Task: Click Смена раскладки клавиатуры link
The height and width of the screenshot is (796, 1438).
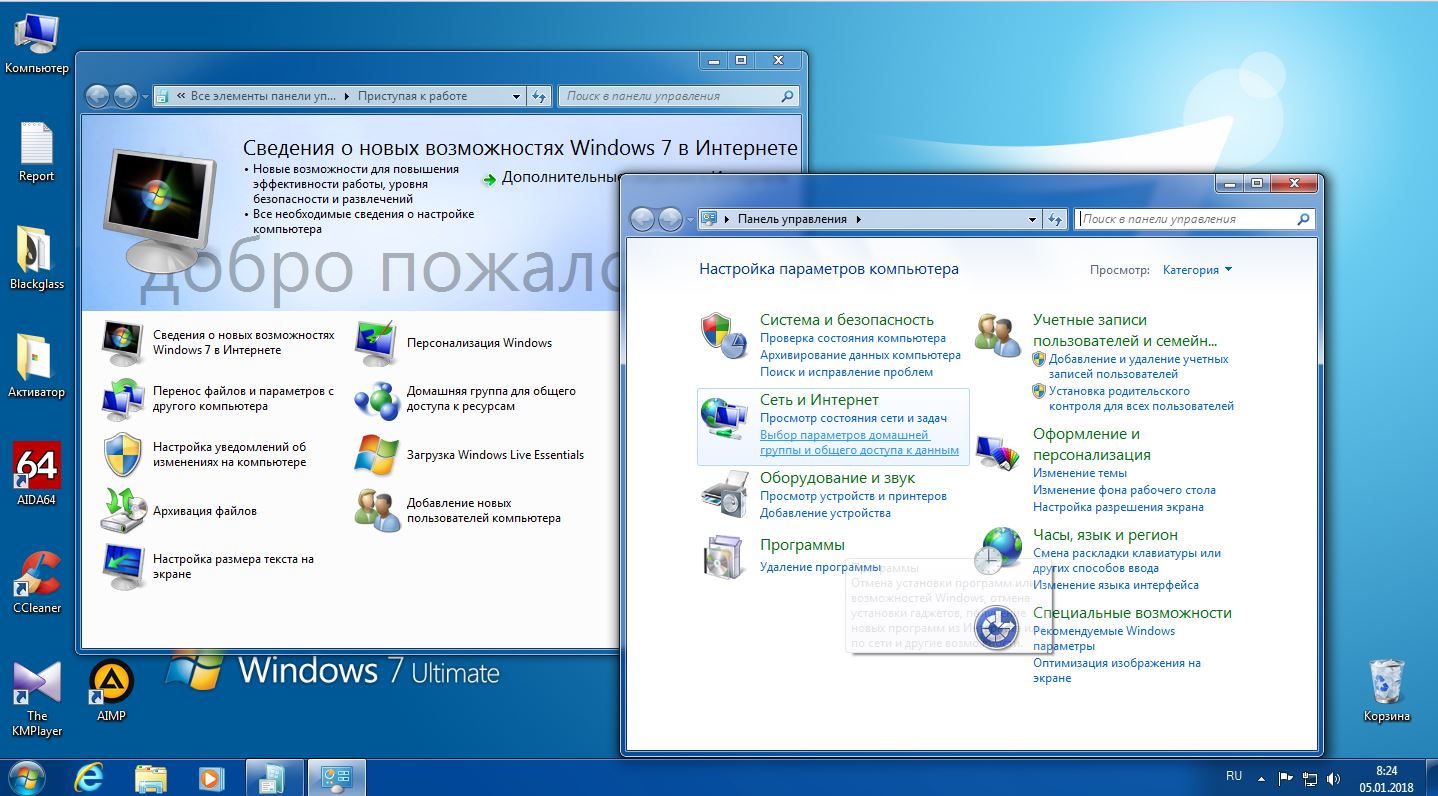Action: pos(1127,561)
